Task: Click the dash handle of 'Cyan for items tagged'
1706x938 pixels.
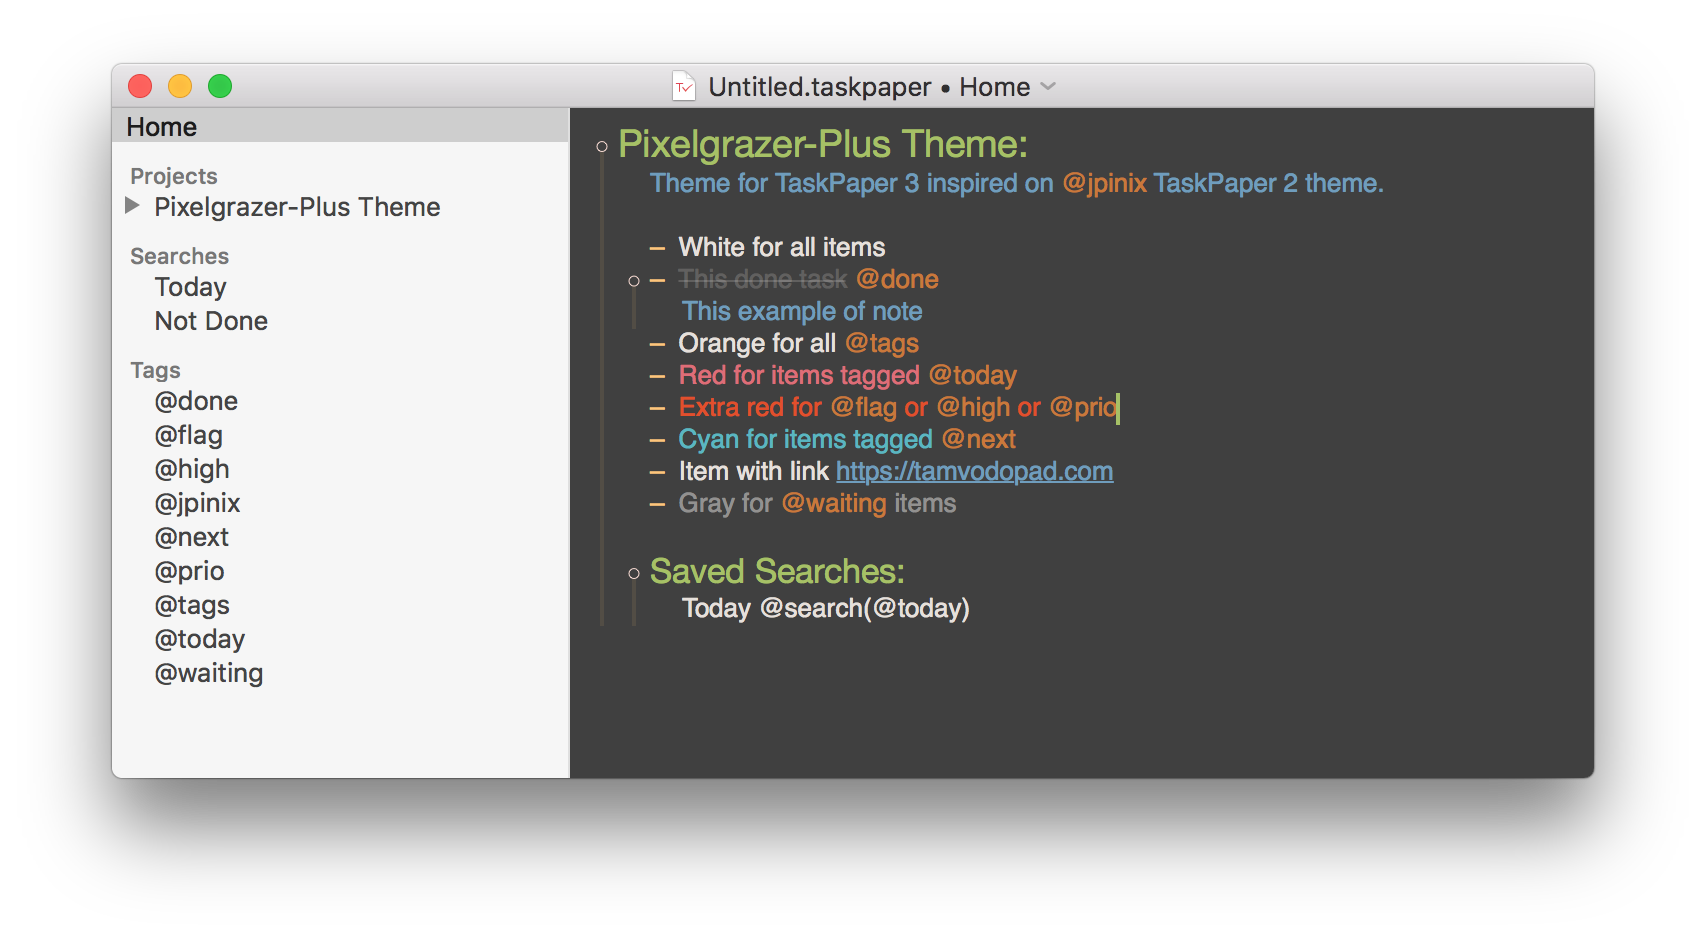Action: pyautogui.click(x=657, y=440)
